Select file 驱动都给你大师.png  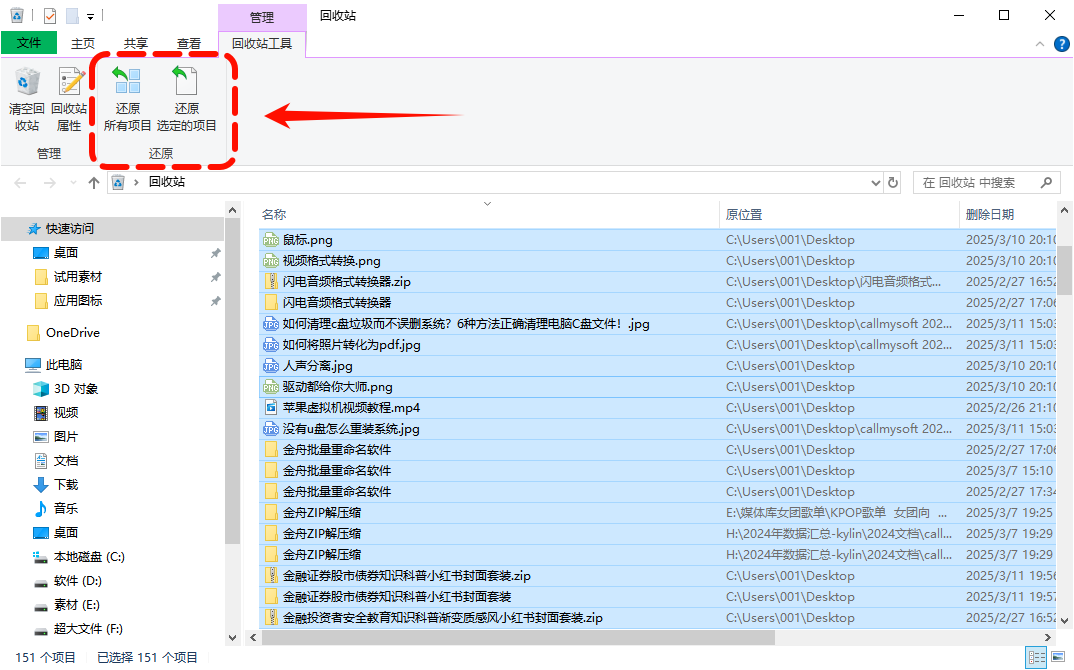tap(338, 387)
